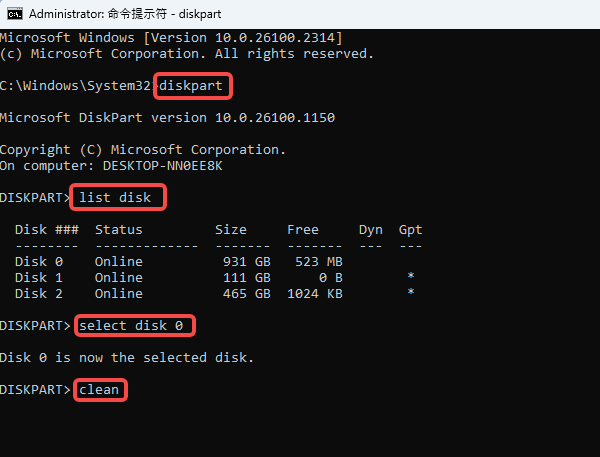Click the Free column header
This screenshot has width=600, height=457.
(x=303, y=230)
